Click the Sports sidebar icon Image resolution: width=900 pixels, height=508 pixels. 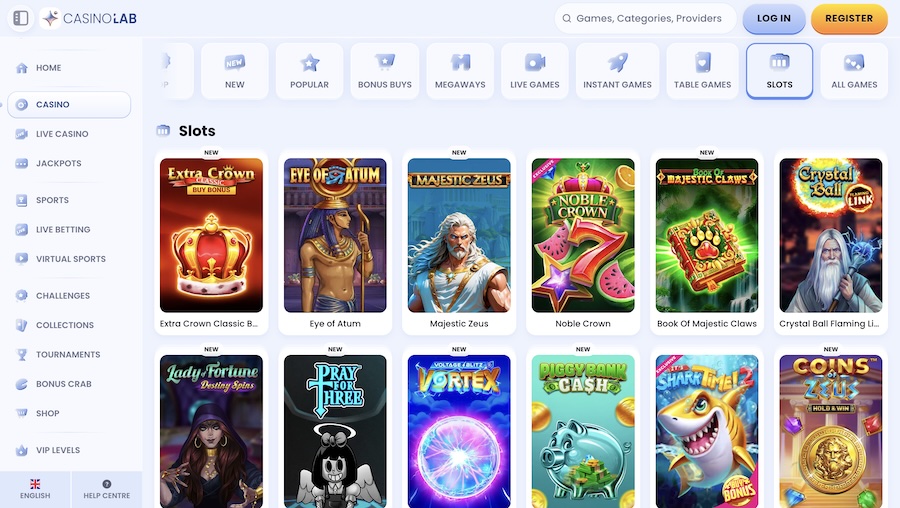[x=22, y=200]
